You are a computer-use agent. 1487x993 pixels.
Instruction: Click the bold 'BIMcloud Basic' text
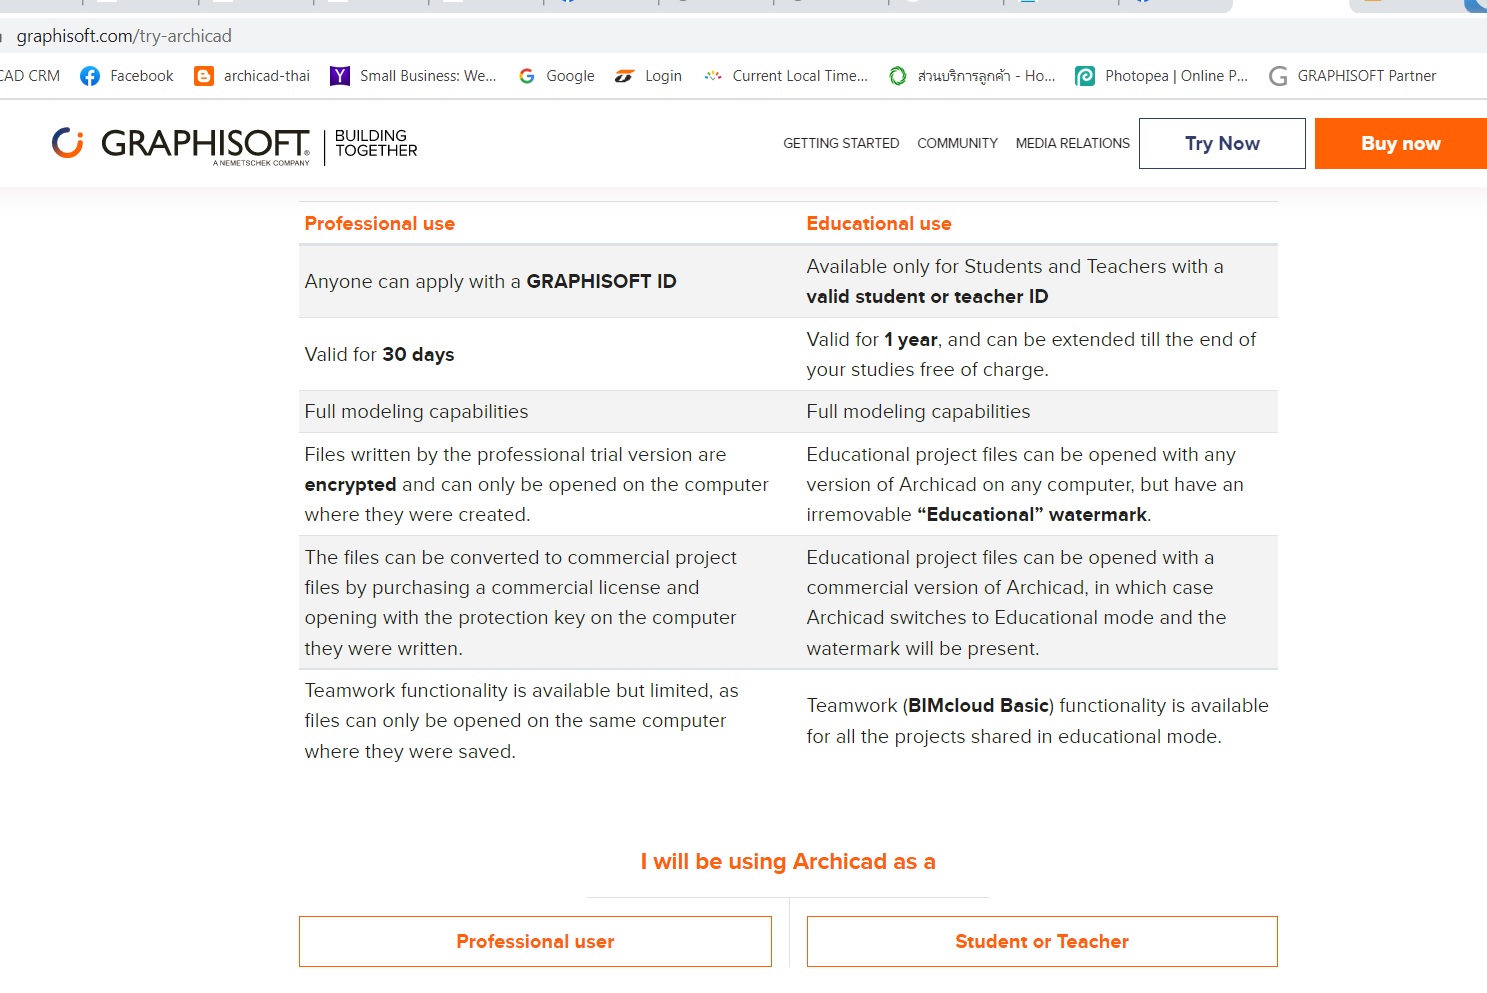pyautogui.click(x=979, y=705)
